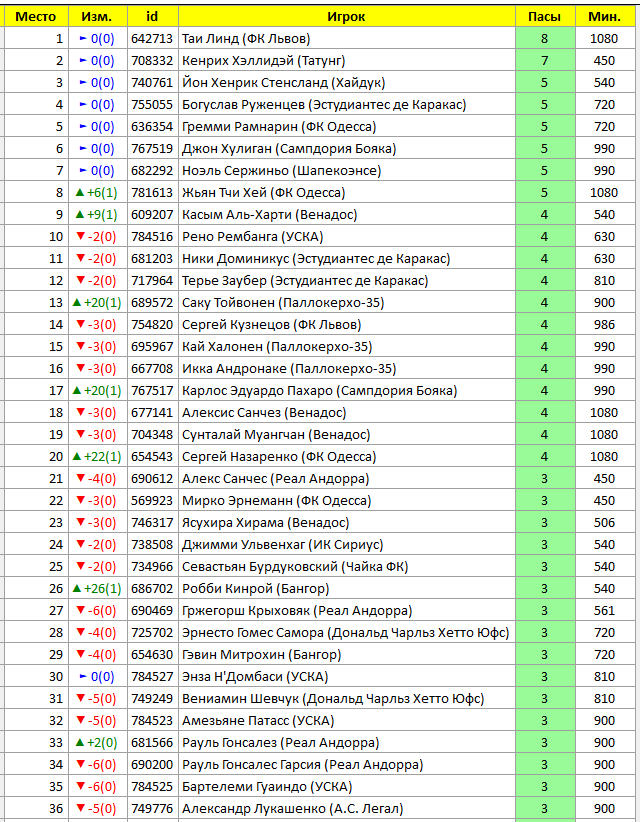Screen dimensions: 640x822
Task: Select player 'Эрнесто Гомес Самора (Дональд Чарльз Хетто Юфс)'
Action: pos(346,633)
